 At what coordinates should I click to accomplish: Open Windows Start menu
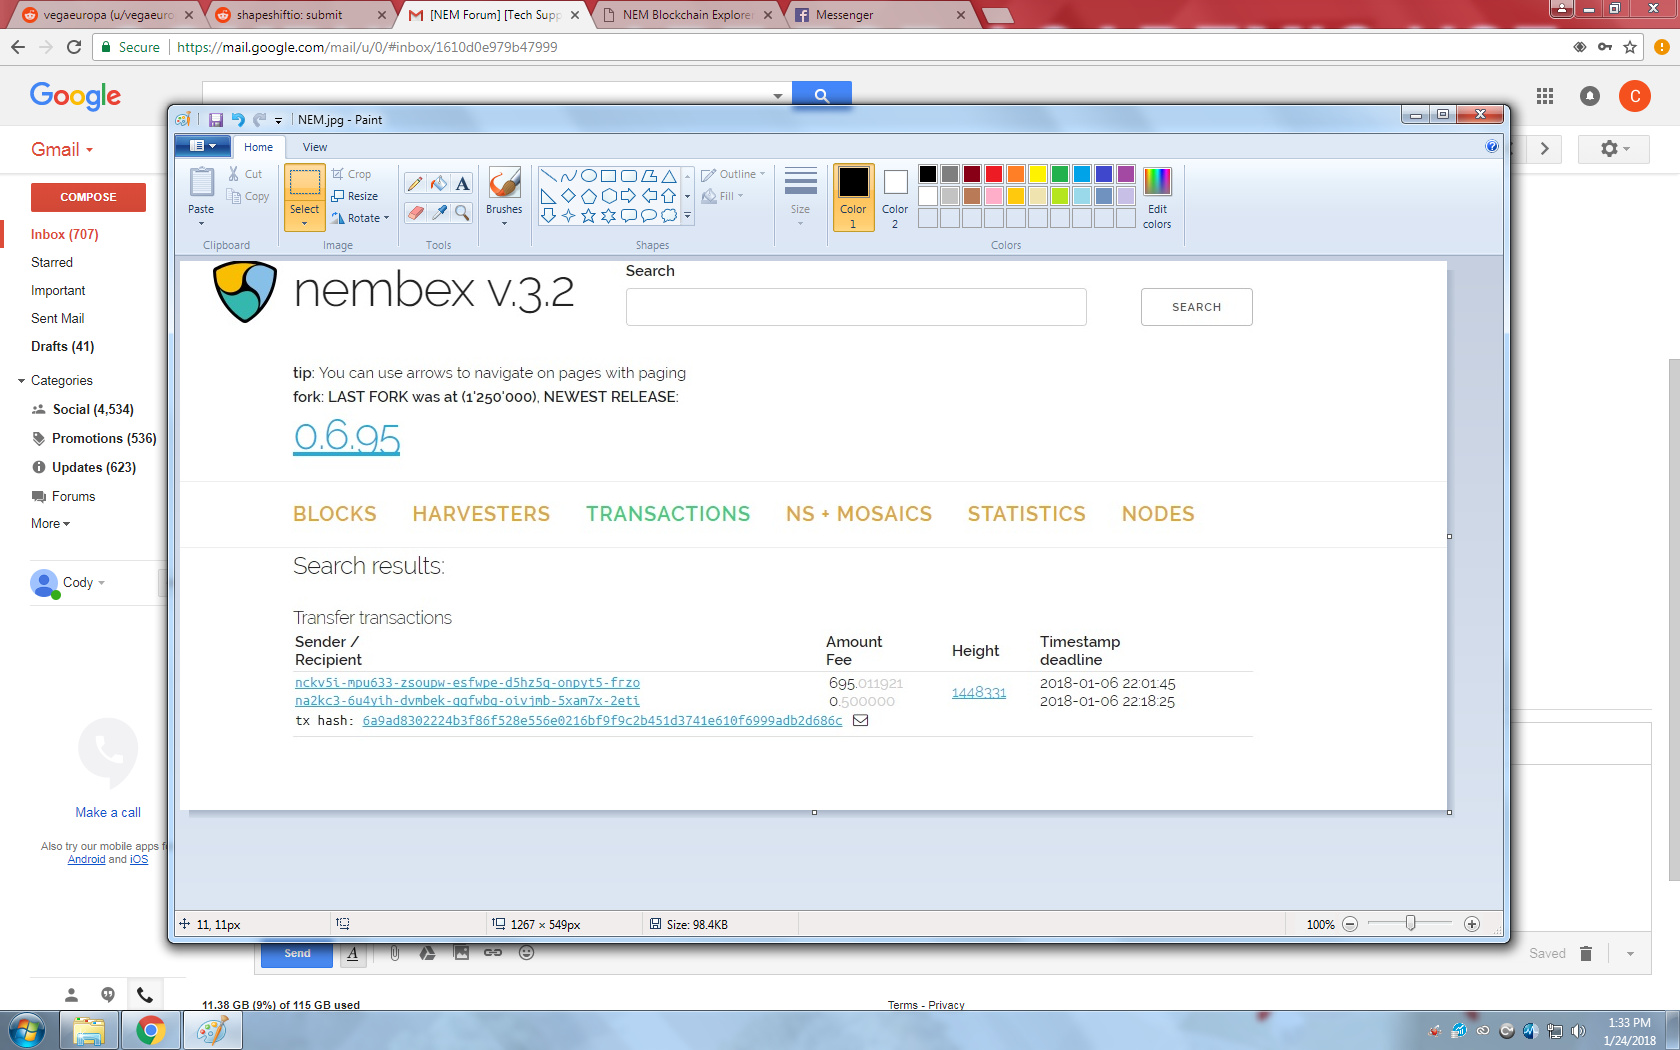point(27,1030)
